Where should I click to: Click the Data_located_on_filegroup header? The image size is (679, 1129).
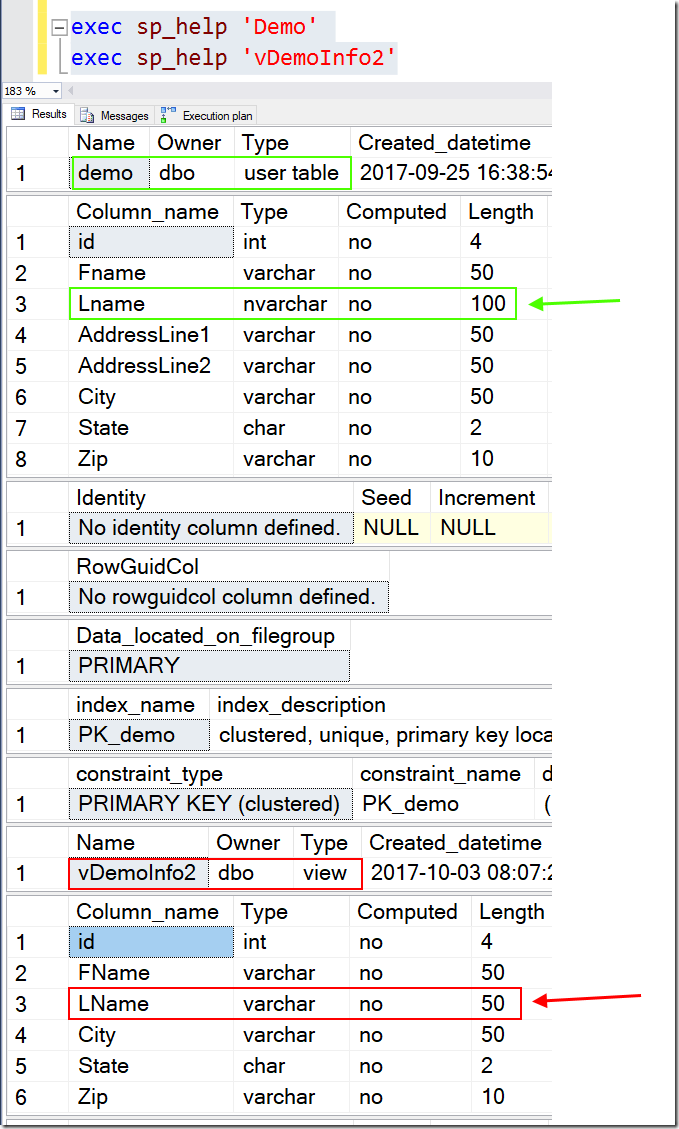pos(210,636)
